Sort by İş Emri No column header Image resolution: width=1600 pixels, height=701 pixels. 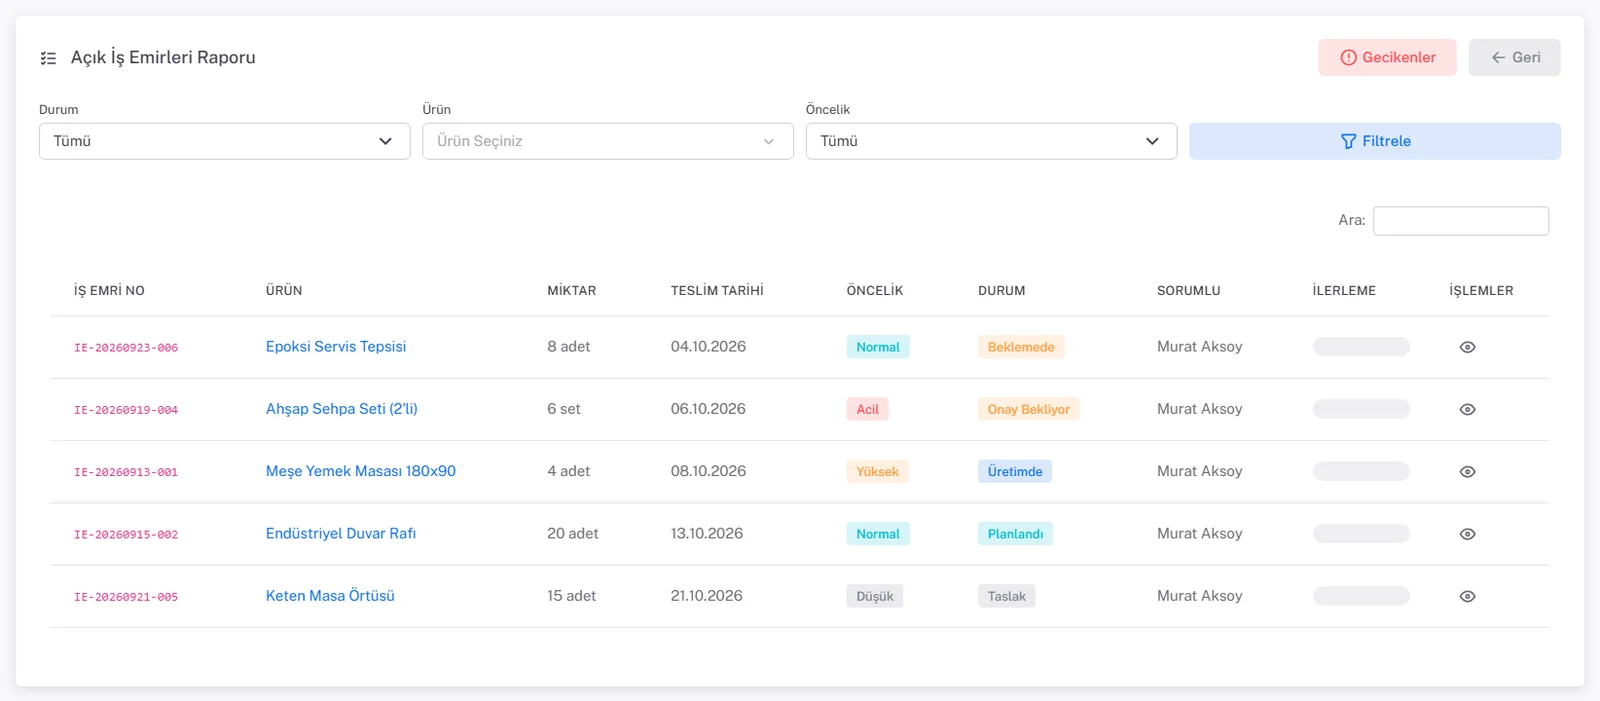point(109,291)
